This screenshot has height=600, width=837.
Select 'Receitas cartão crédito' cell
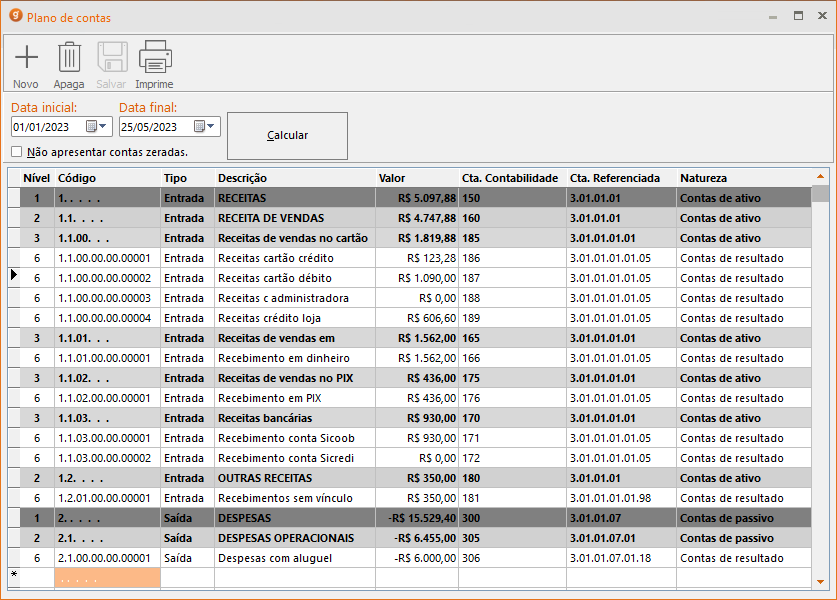tap(295, 258)
